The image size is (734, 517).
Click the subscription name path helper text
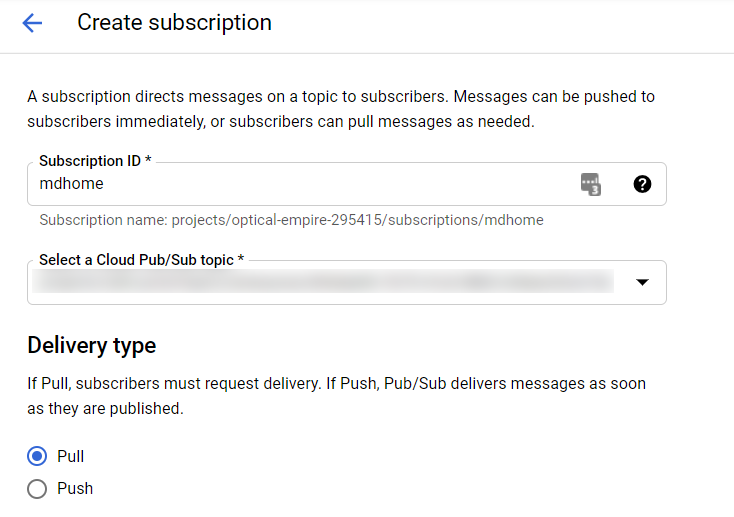[291, 220]
